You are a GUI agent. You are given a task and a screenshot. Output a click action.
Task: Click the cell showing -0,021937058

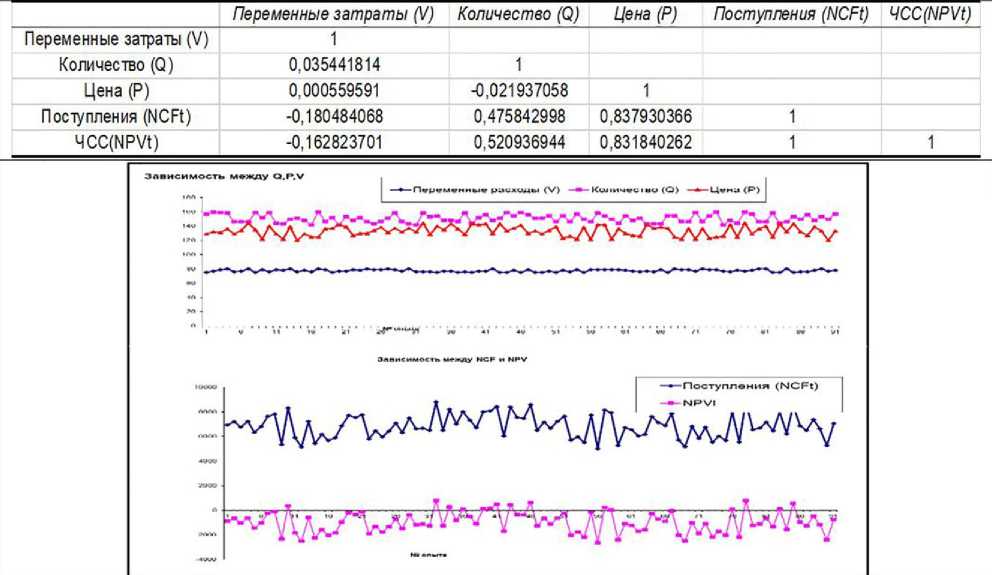518,91
